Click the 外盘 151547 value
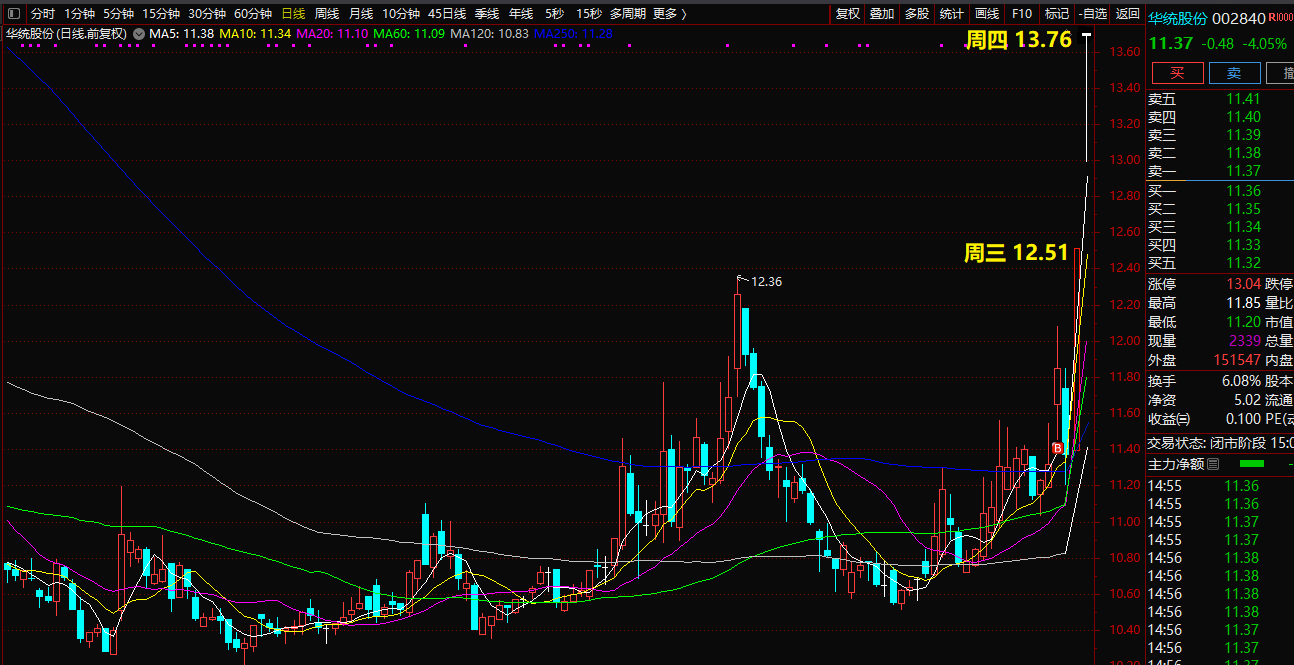The width and height of the screenshot is (1294, 665). click(1237, 360)
